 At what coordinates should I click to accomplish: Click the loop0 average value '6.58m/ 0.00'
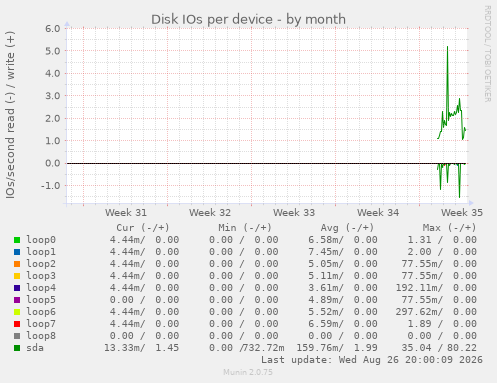pyautogui.click(x=343, y=240)
